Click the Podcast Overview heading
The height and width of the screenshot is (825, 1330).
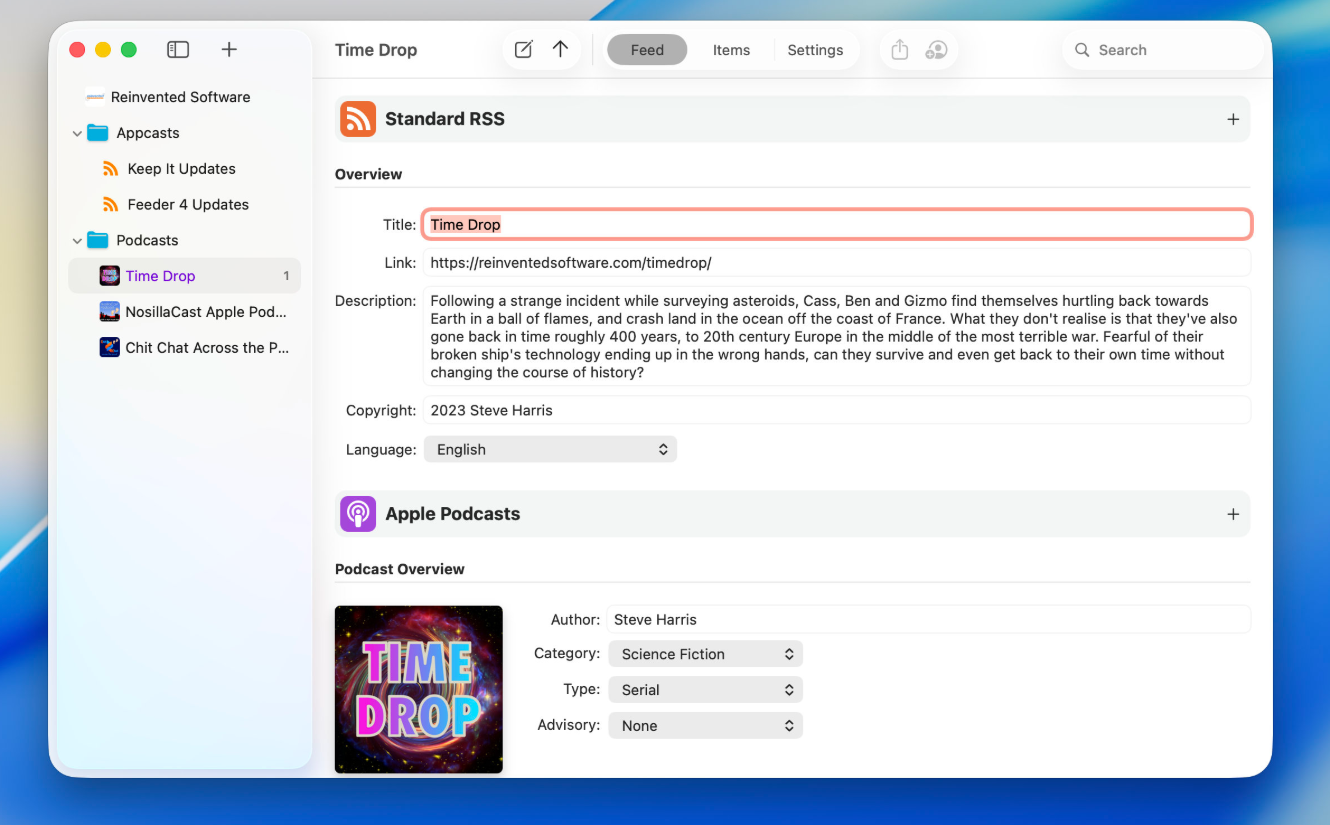point(400,569)
